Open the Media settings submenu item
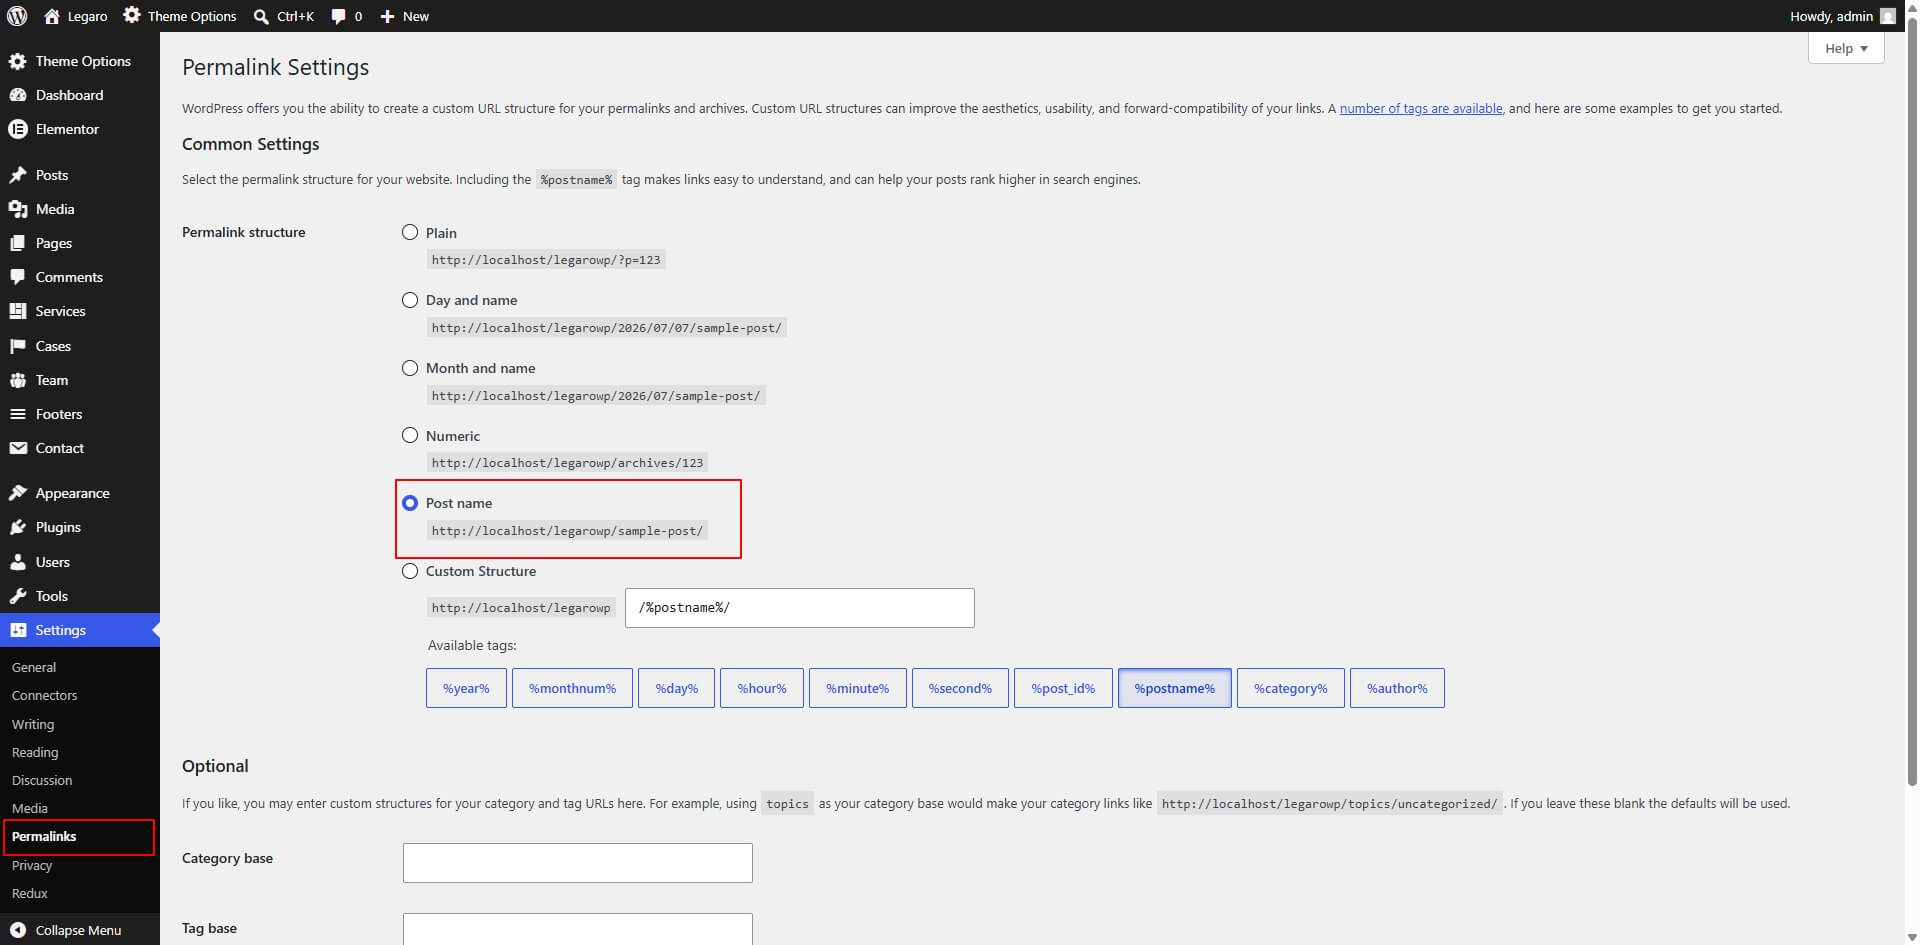The height and width of the screenshot is (945, 1920). pyautogui.click(x=30, y=808)
